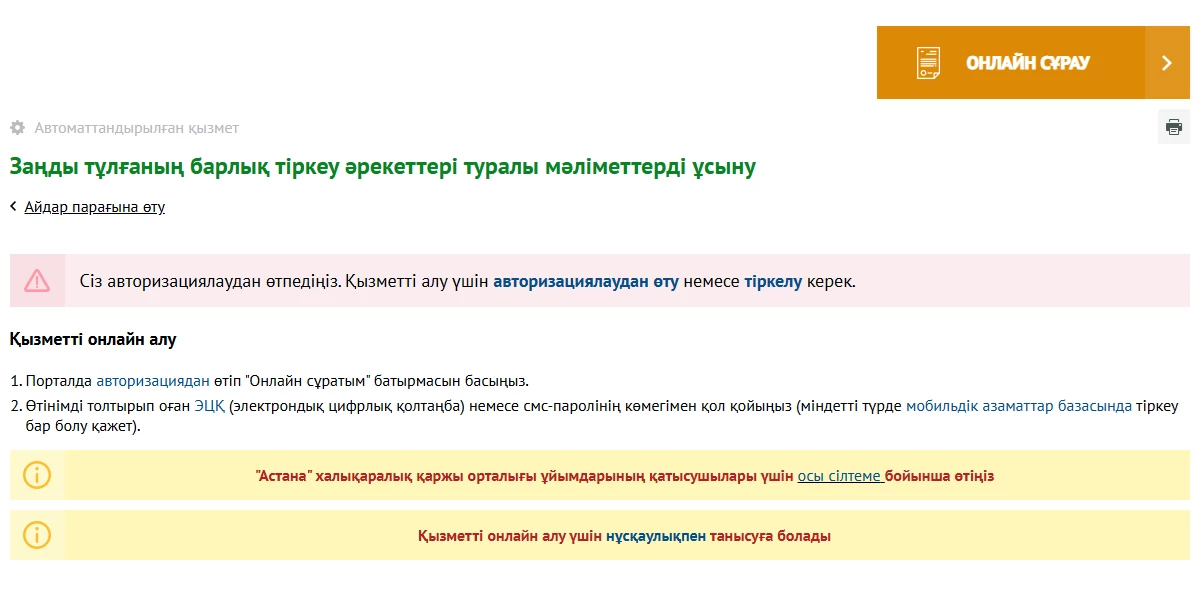Screen dimensions: 1201x593
Task: Open the тіркелу registration link
Action: [x=773, y=282]
